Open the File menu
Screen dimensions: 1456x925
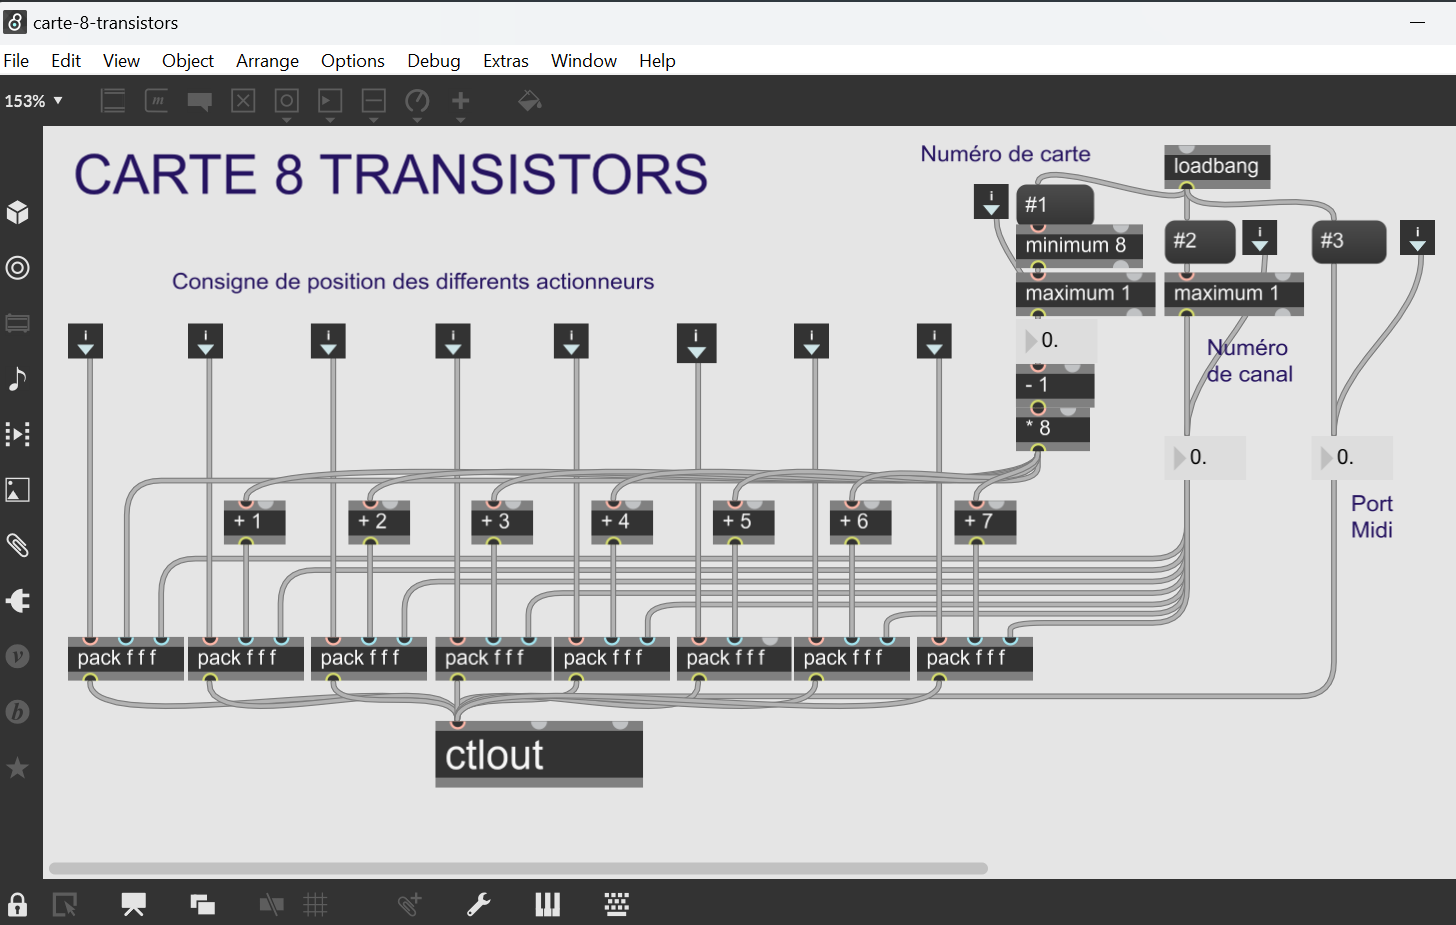[x=16, y=60]
